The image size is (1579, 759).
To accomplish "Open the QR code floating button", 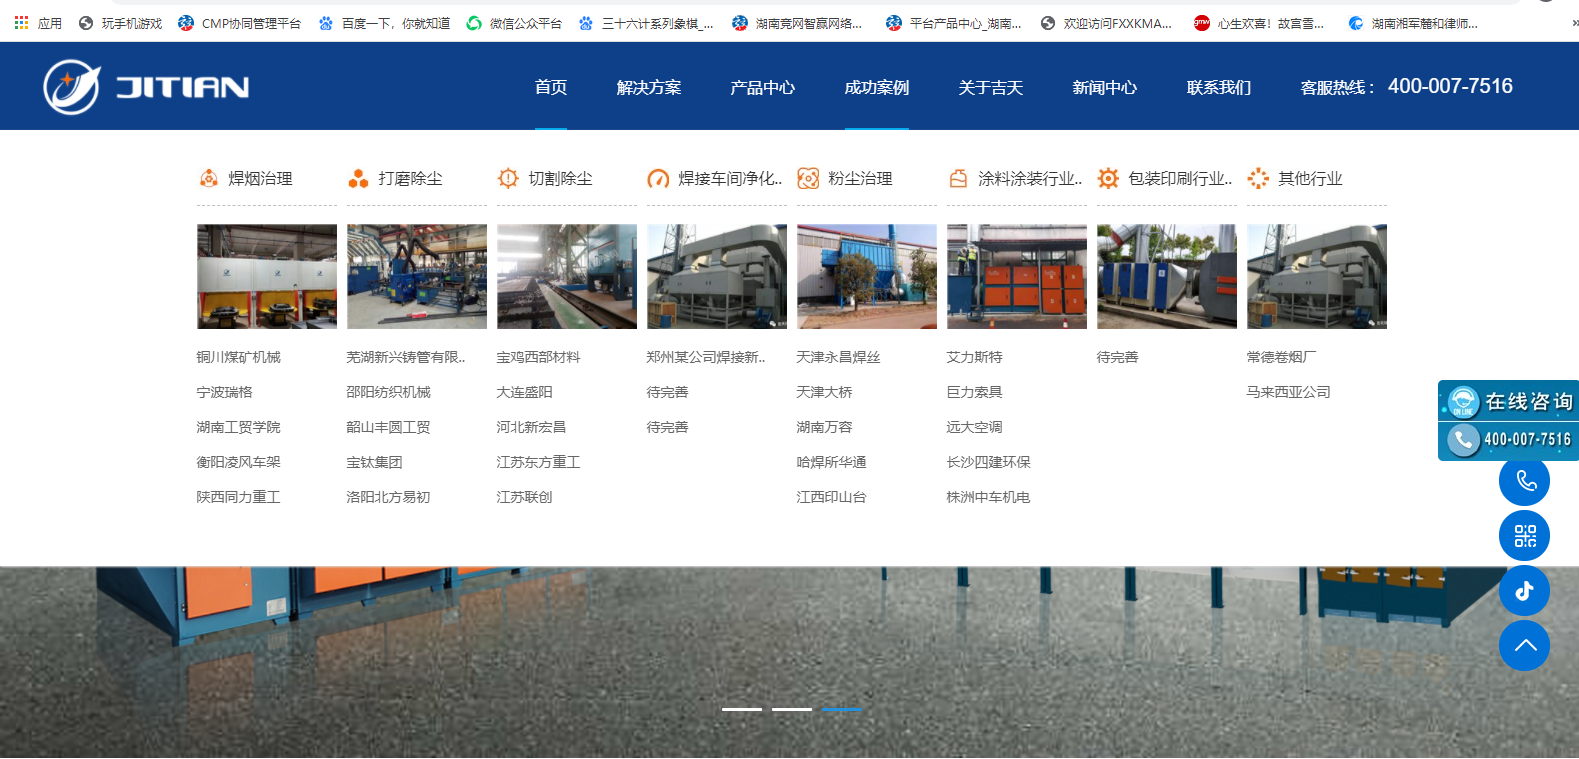I will pos(1524,536).
